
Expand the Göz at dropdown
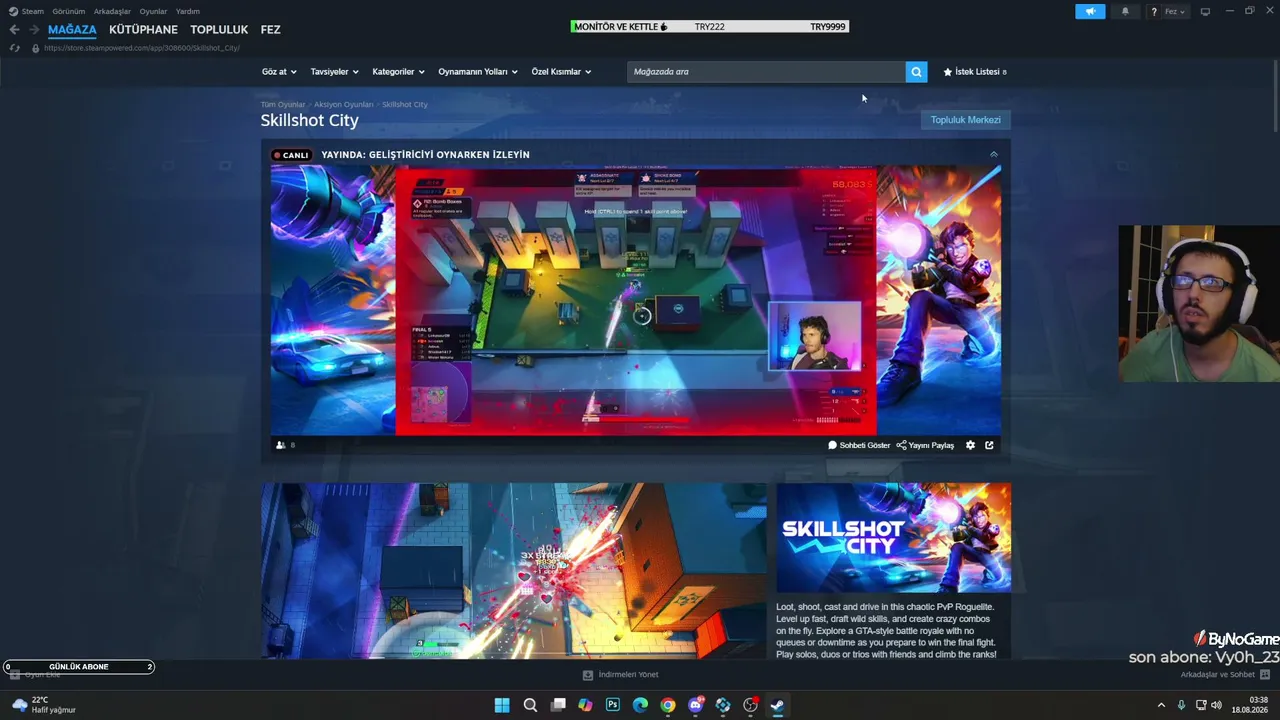click(x=279, y=72)
